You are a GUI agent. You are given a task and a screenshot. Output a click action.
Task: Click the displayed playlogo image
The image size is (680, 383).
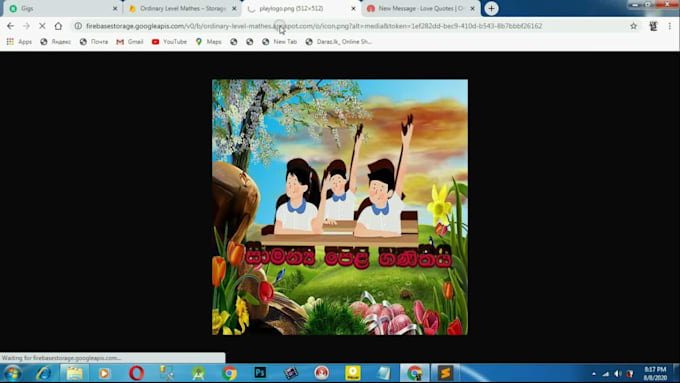pos(340,207)
